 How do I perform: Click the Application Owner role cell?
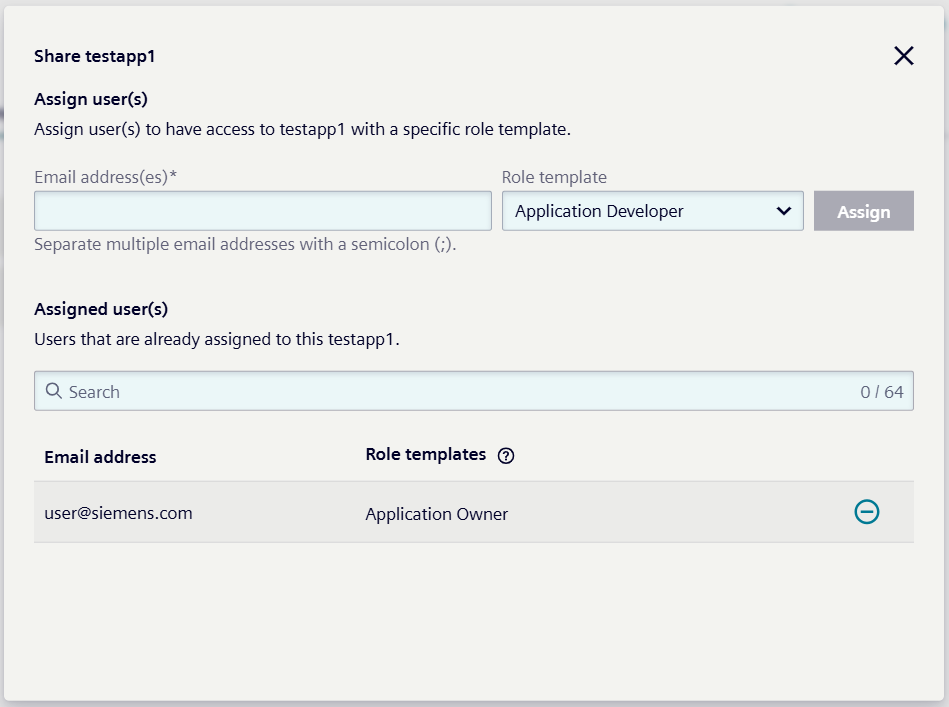tap(436, 514)
